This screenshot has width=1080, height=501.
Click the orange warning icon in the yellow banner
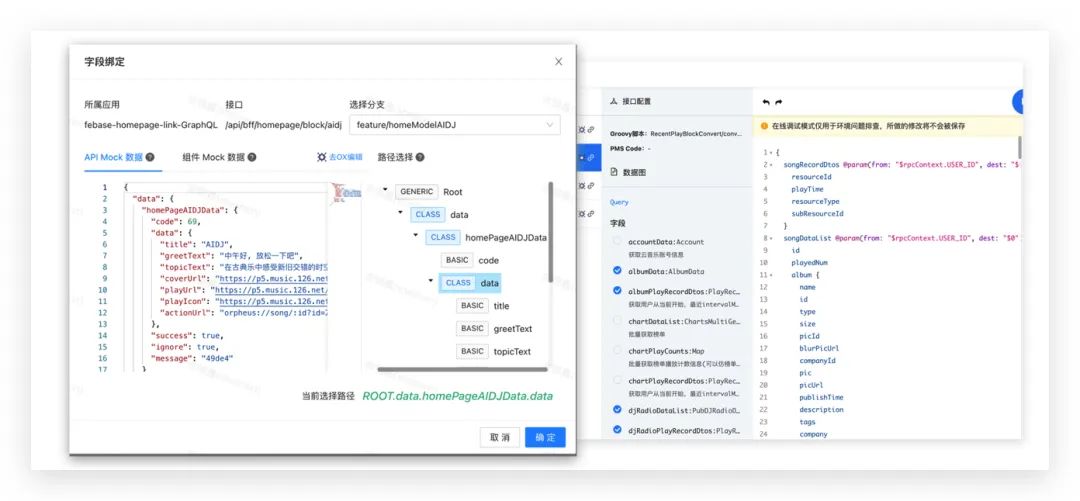point(764,126)
